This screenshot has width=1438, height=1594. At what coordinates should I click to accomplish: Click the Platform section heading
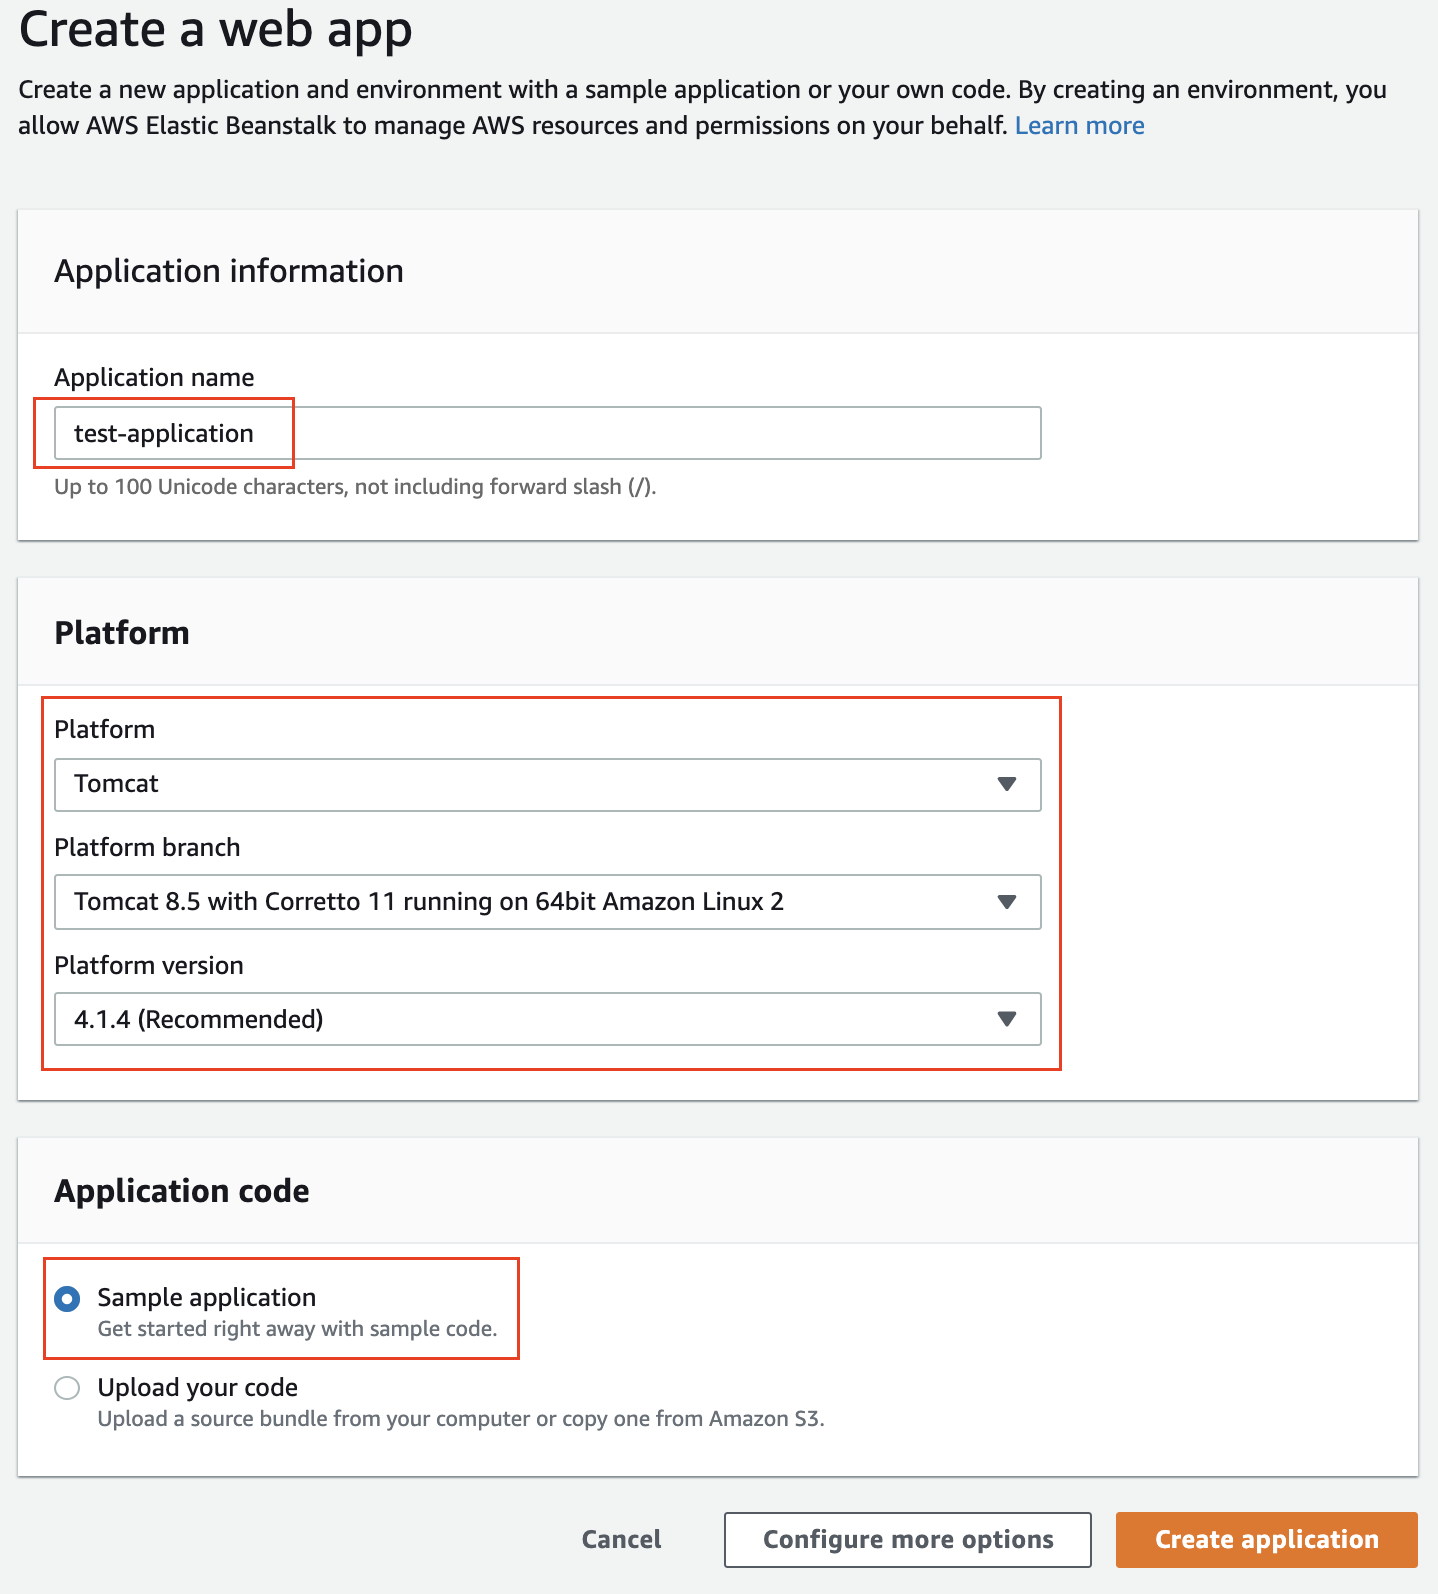coord(122,633)
